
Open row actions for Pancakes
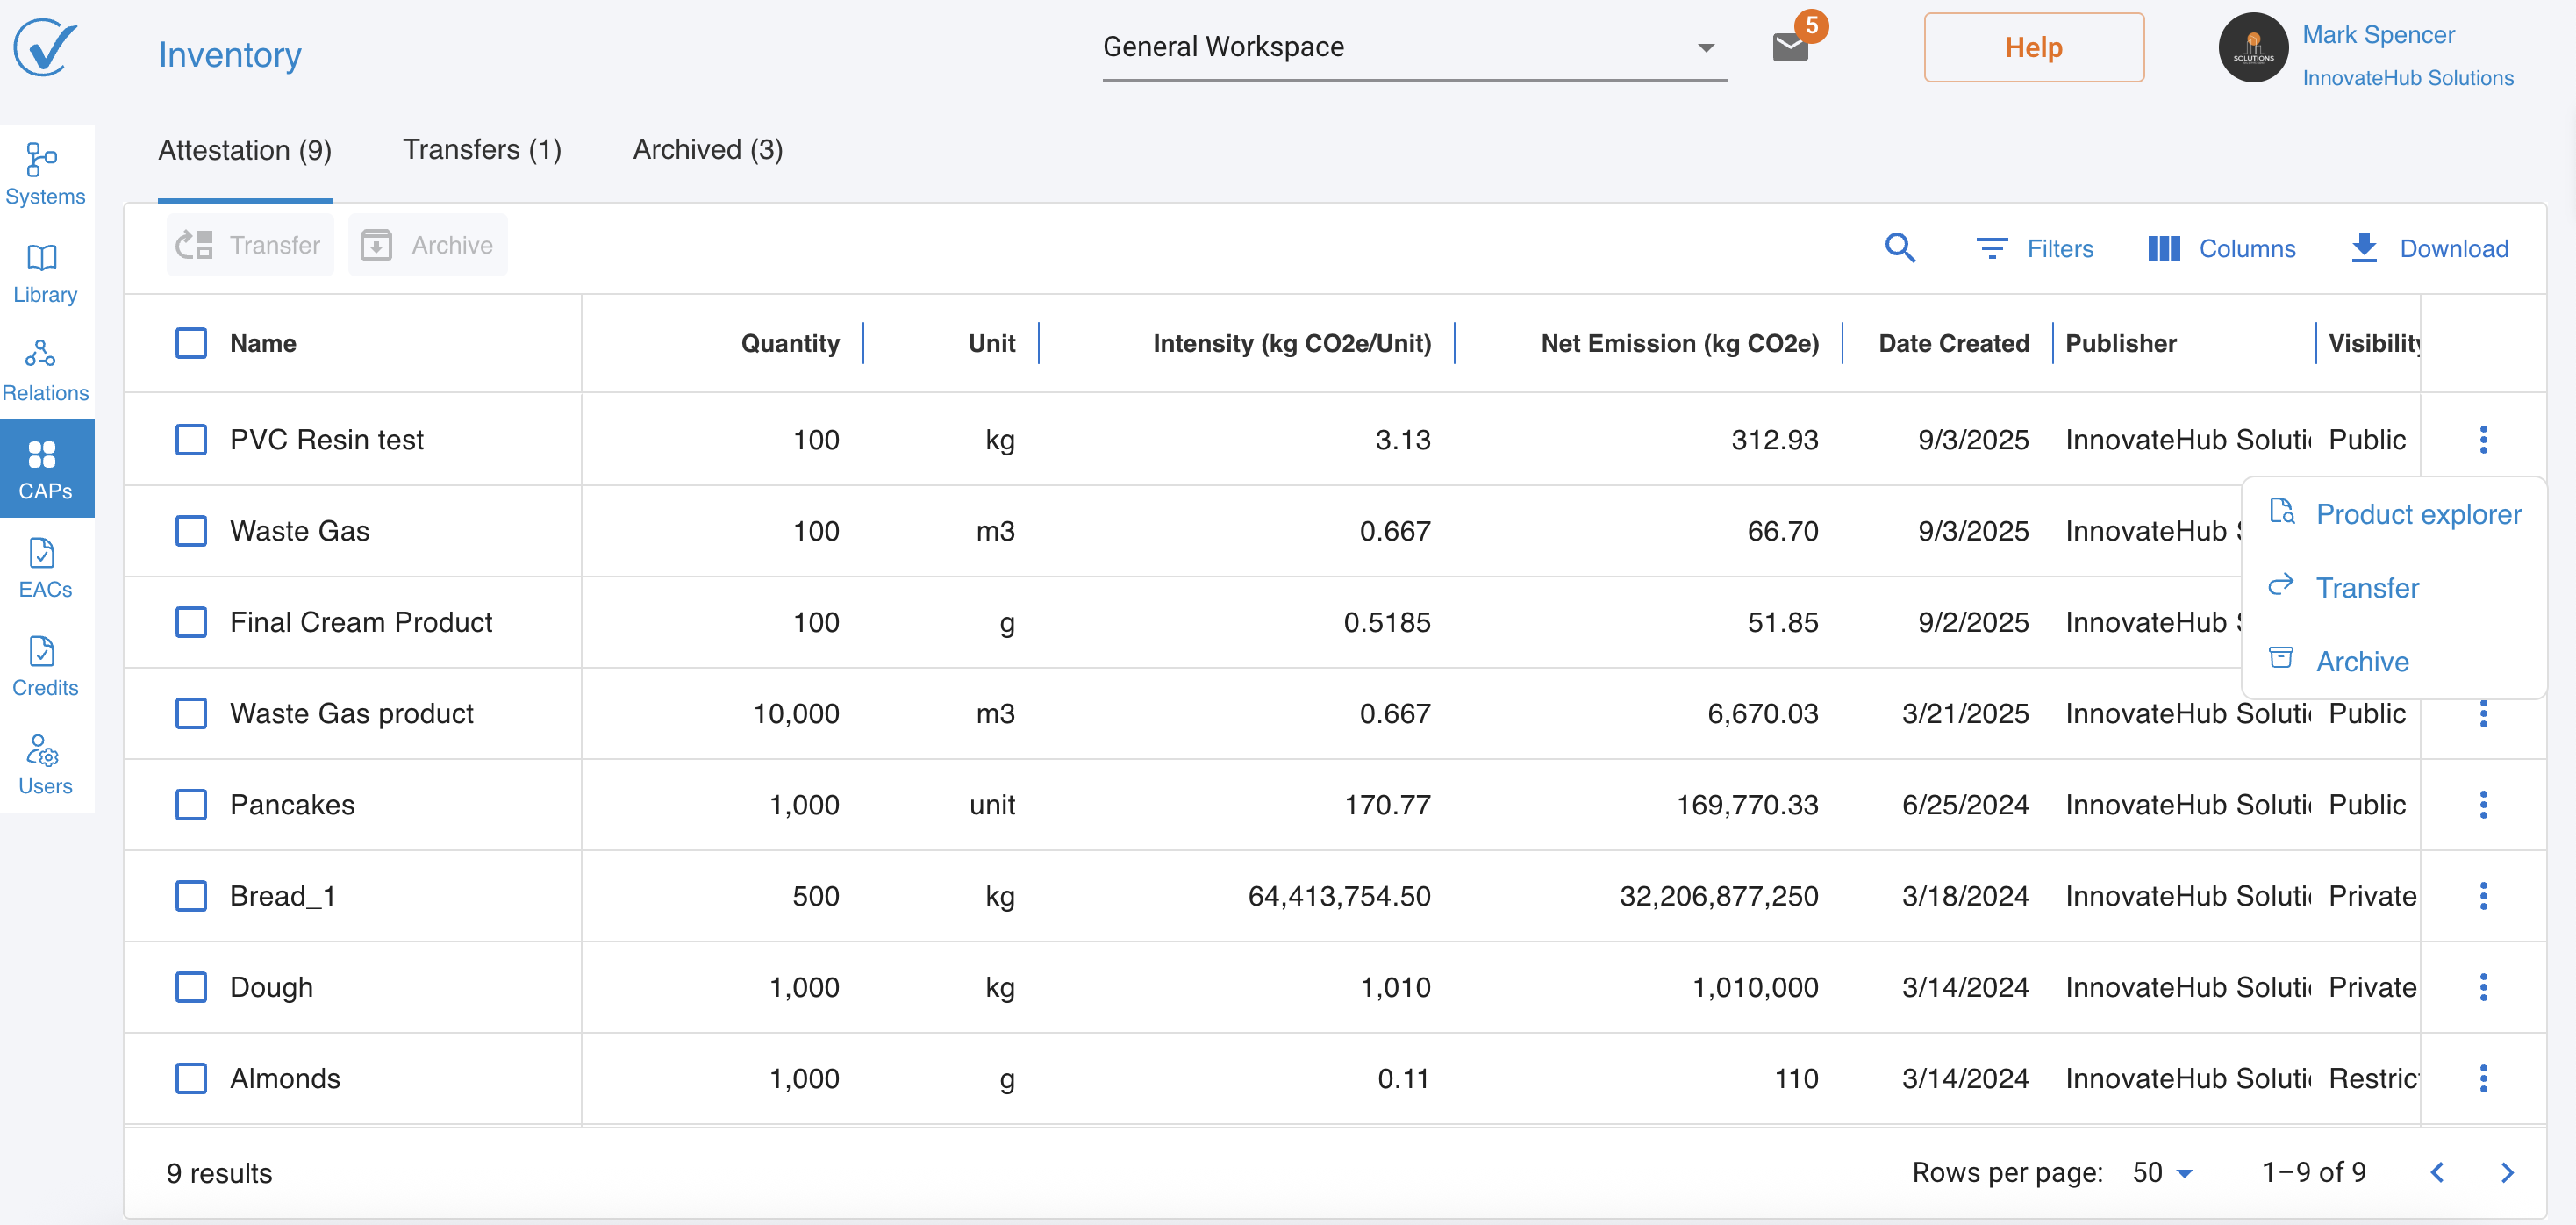[x=2482, y=804]
